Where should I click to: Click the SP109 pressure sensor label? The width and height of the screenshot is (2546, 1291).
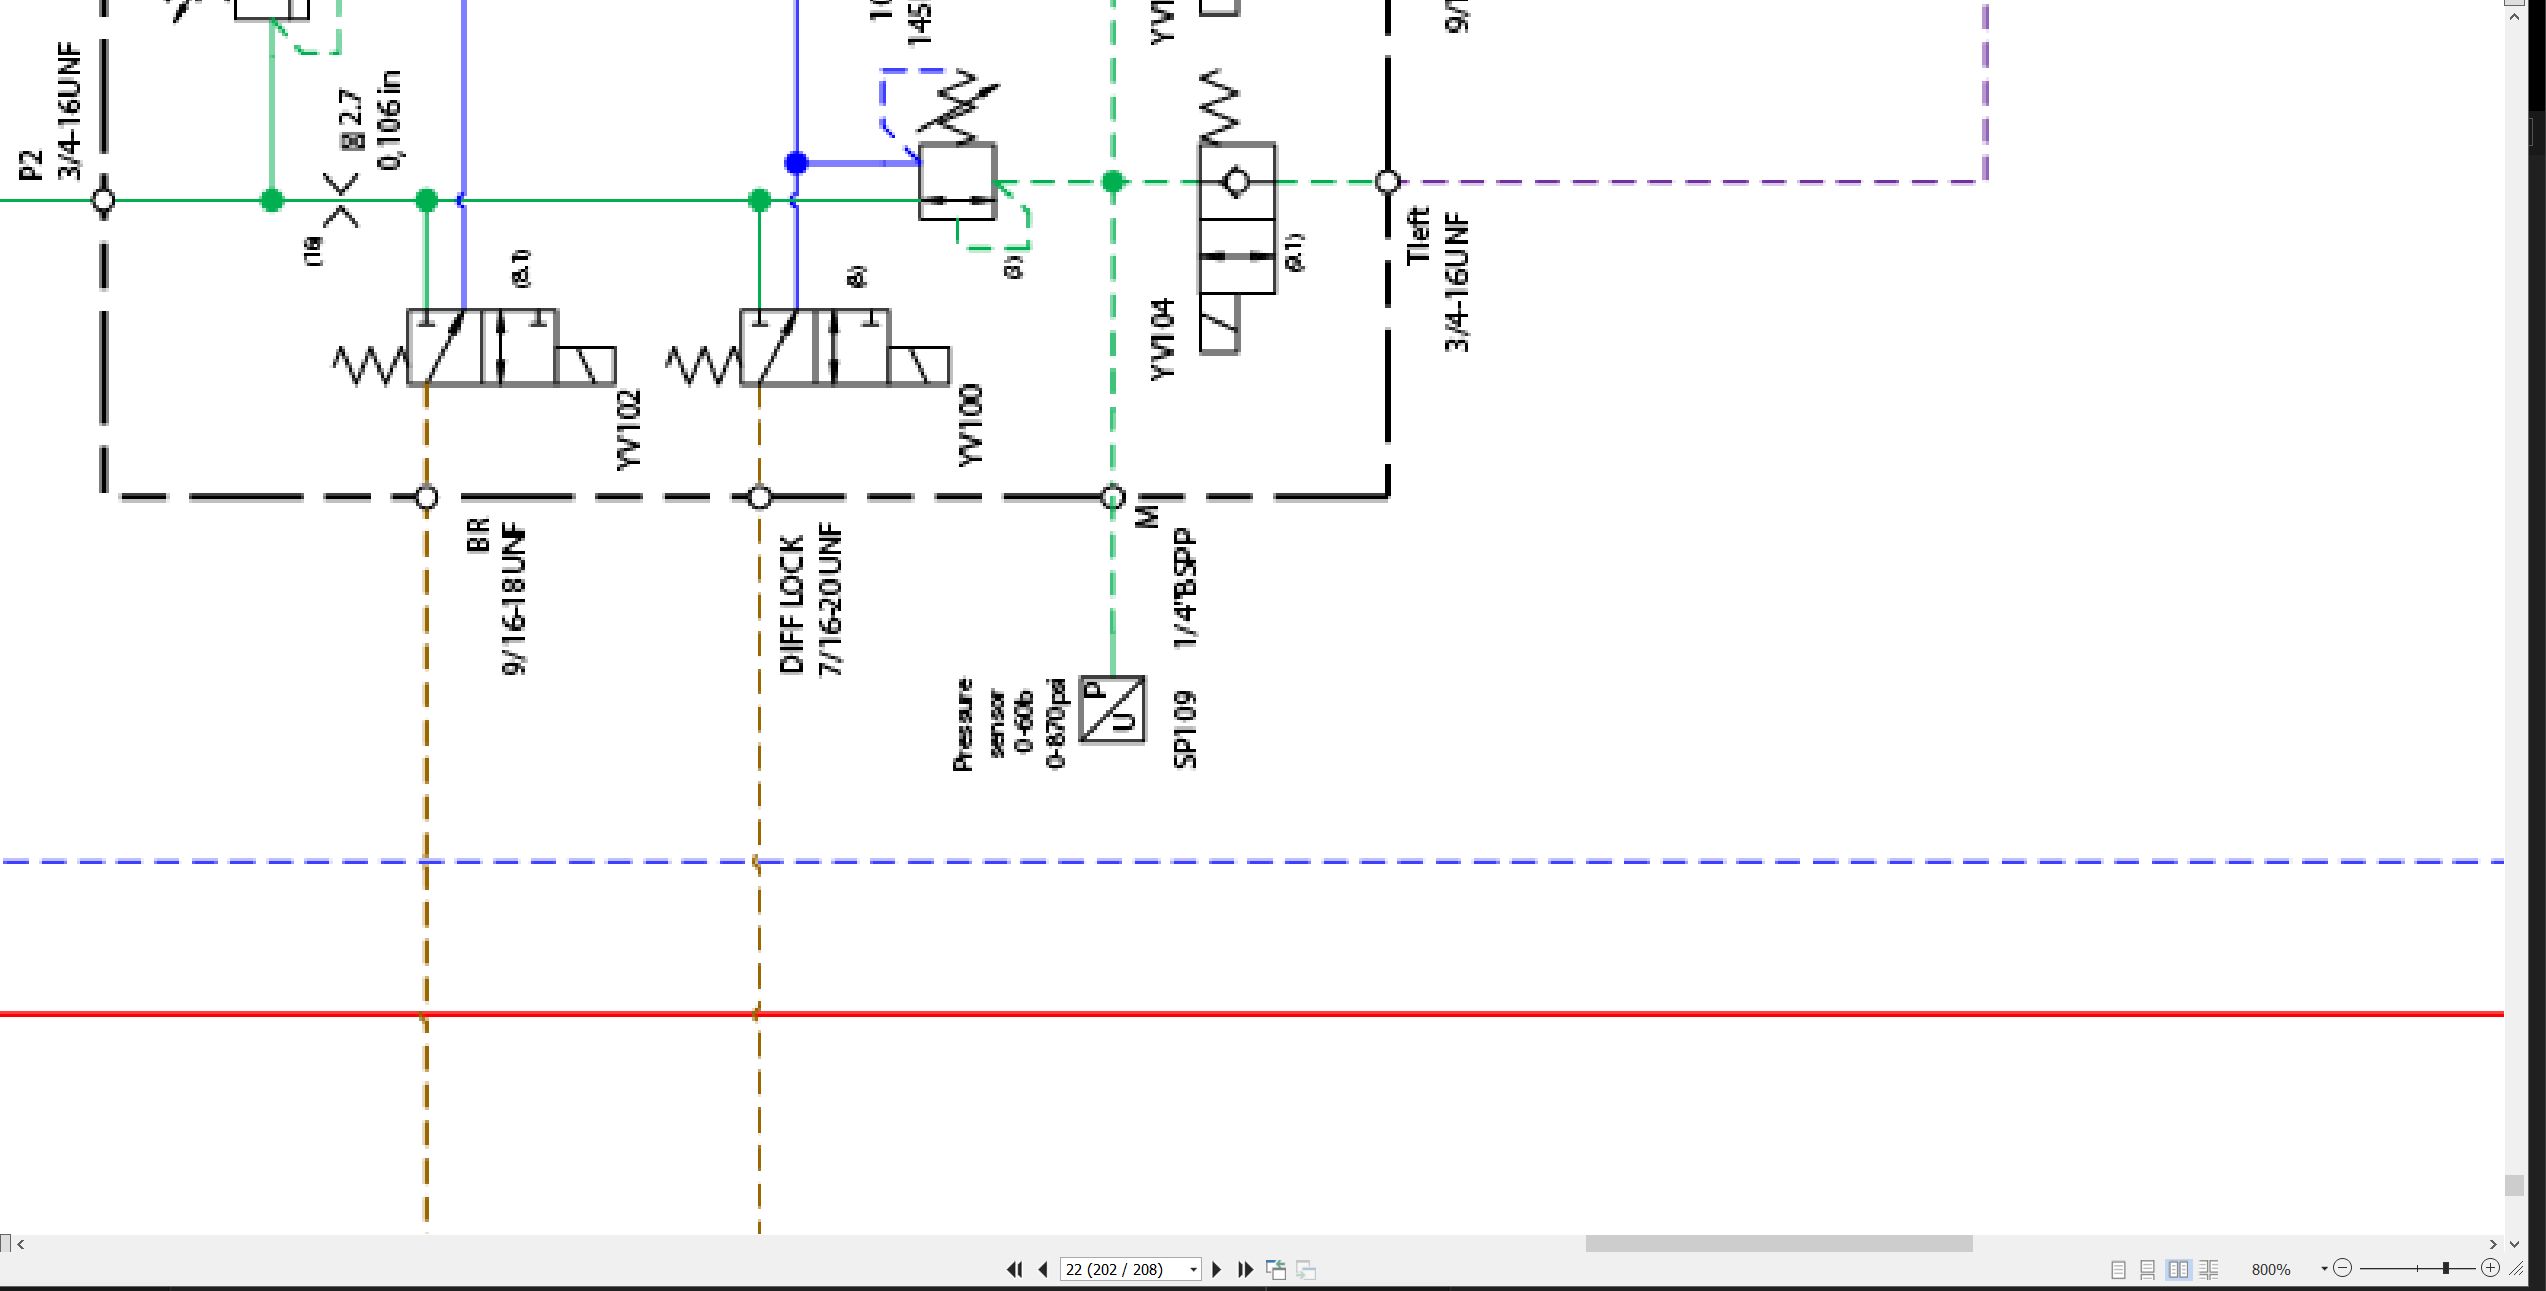[x=1185, y=729]
